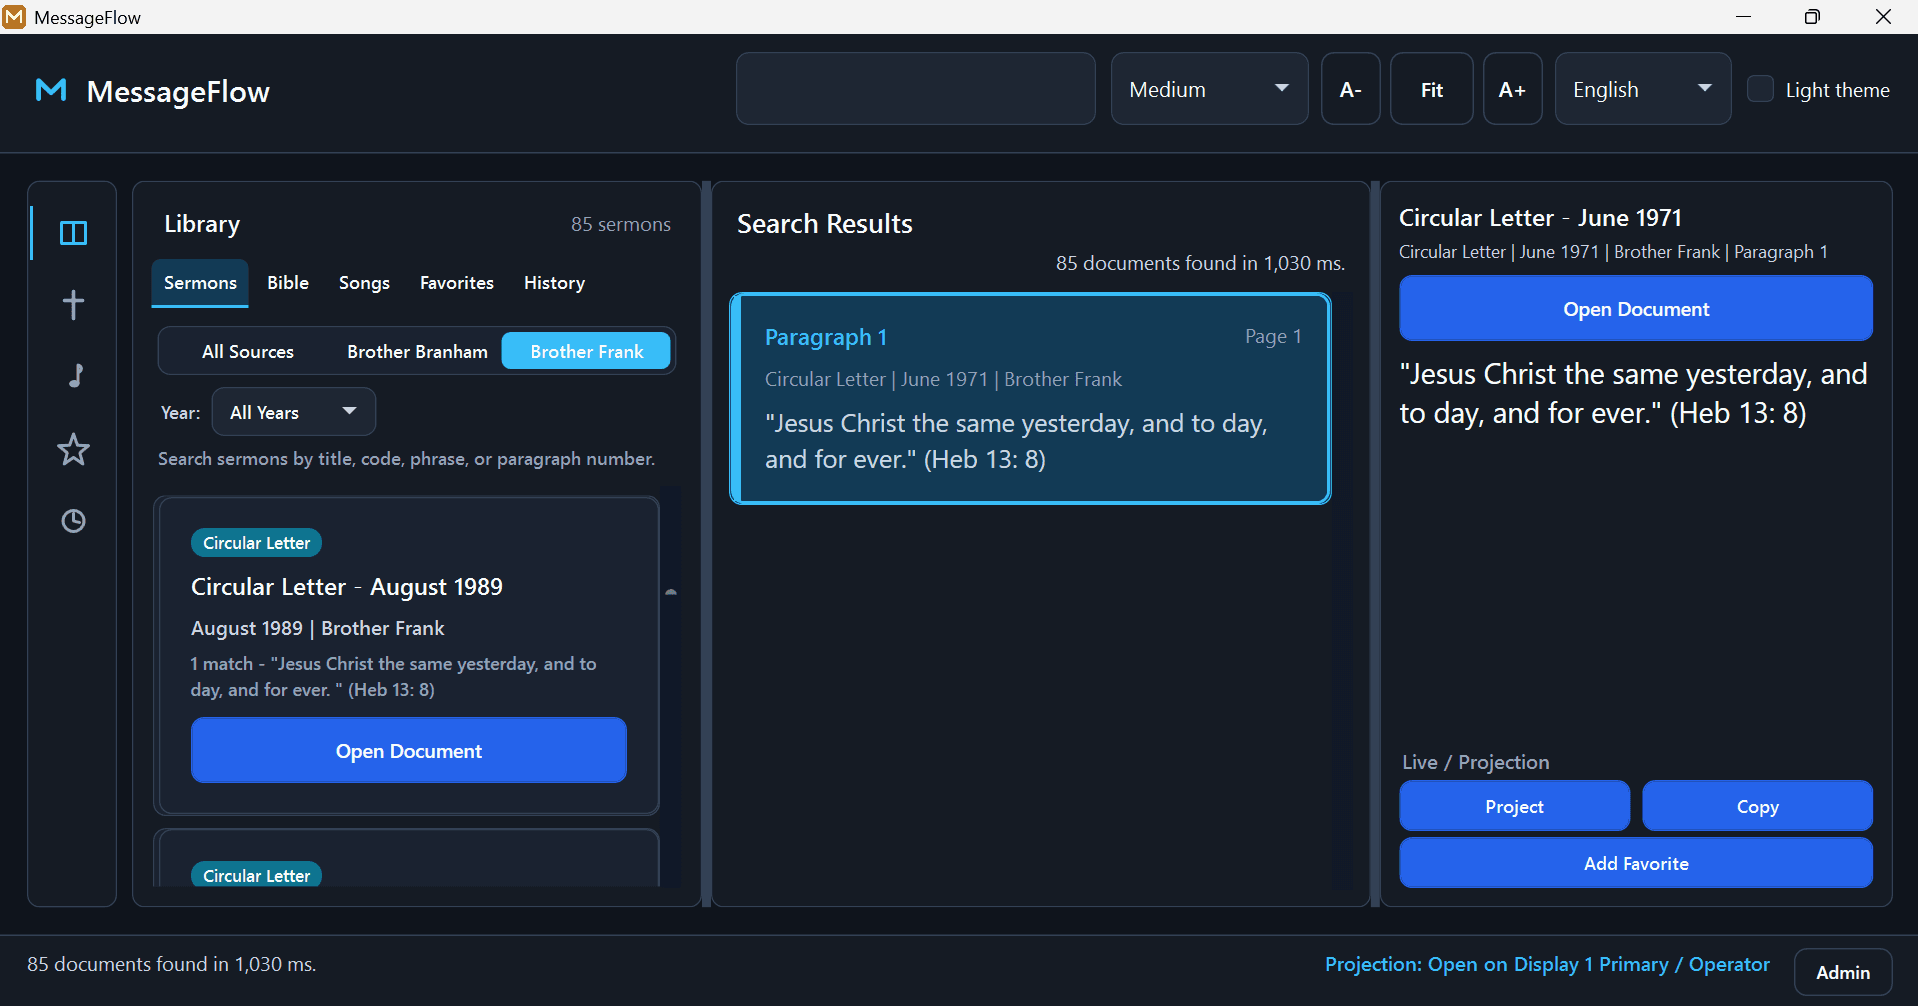Click the Circular Letter - August 1989 title
1918x1006 pixels.
[x=346, y=587]
